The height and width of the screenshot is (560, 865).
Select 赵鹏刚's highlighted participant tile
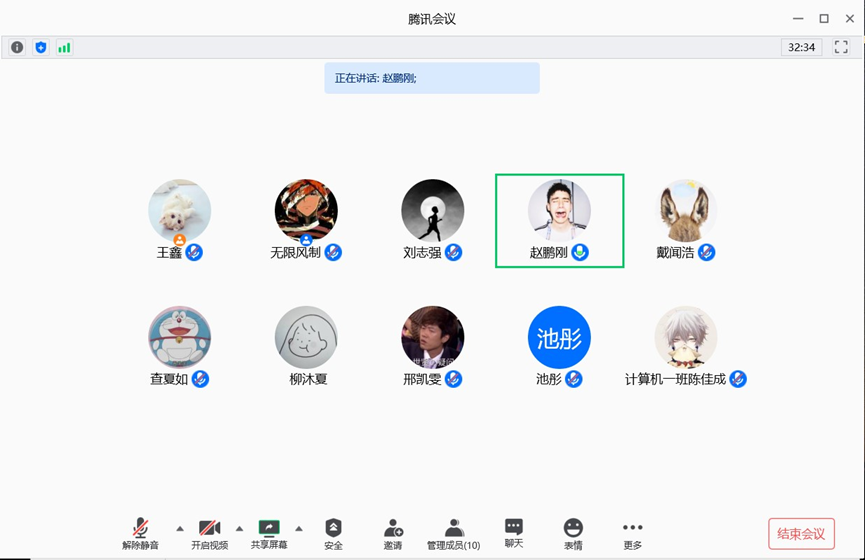pos(559,221)
